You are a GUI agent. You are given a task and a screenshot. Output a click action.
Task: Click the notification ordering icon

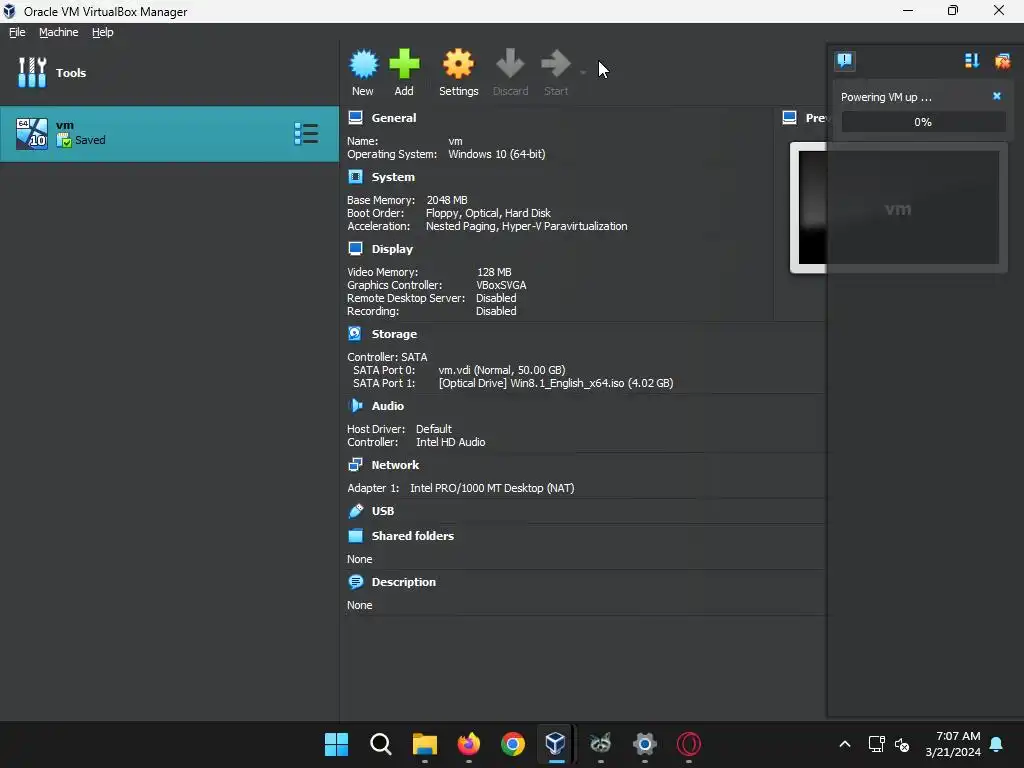(972, 61)
